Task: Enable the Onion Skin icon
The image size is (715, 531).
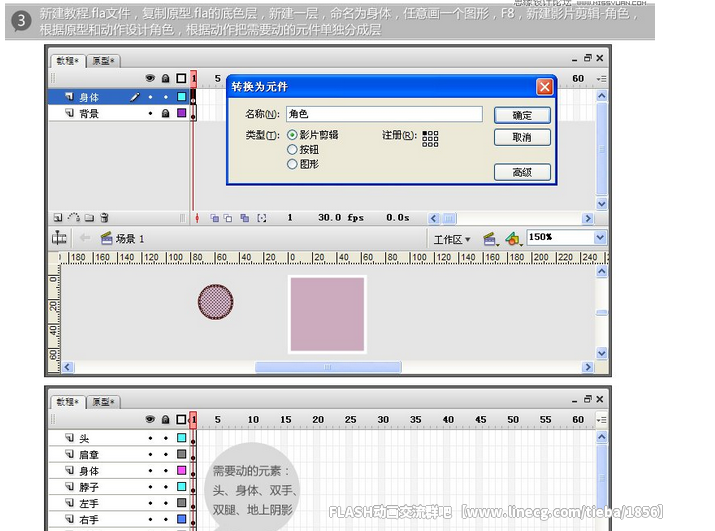Action: 214,218
